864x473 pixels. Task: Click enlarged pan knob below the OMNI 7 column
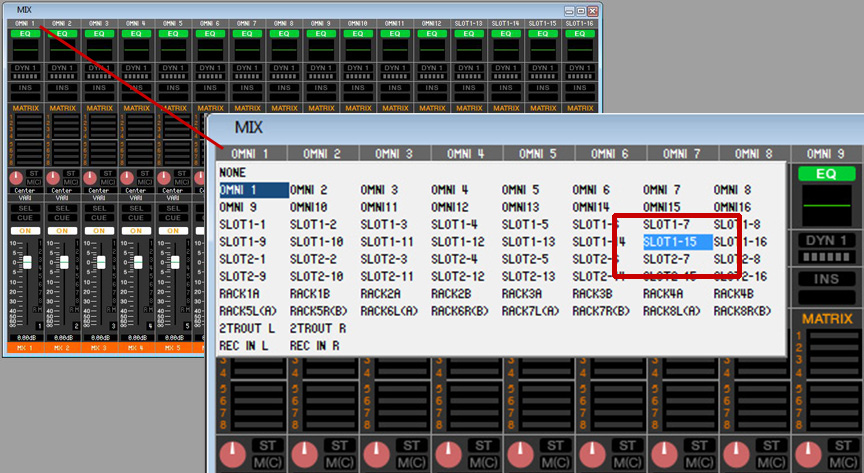[x=665, y=455]
